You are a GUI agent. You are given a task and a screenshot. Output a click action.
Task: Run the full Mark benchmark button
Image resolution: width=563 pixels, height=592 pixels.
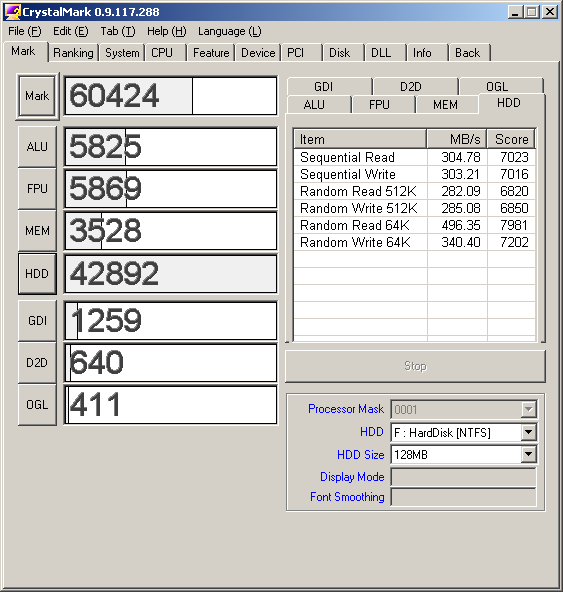pos(37,96)
